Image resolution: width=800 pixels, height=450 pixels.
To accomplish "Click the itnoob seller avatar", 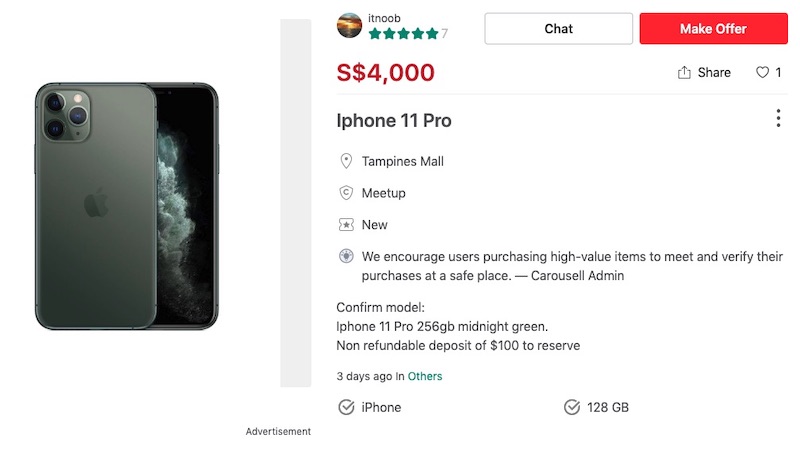I will pyautogui.click(x=349, y=26).
